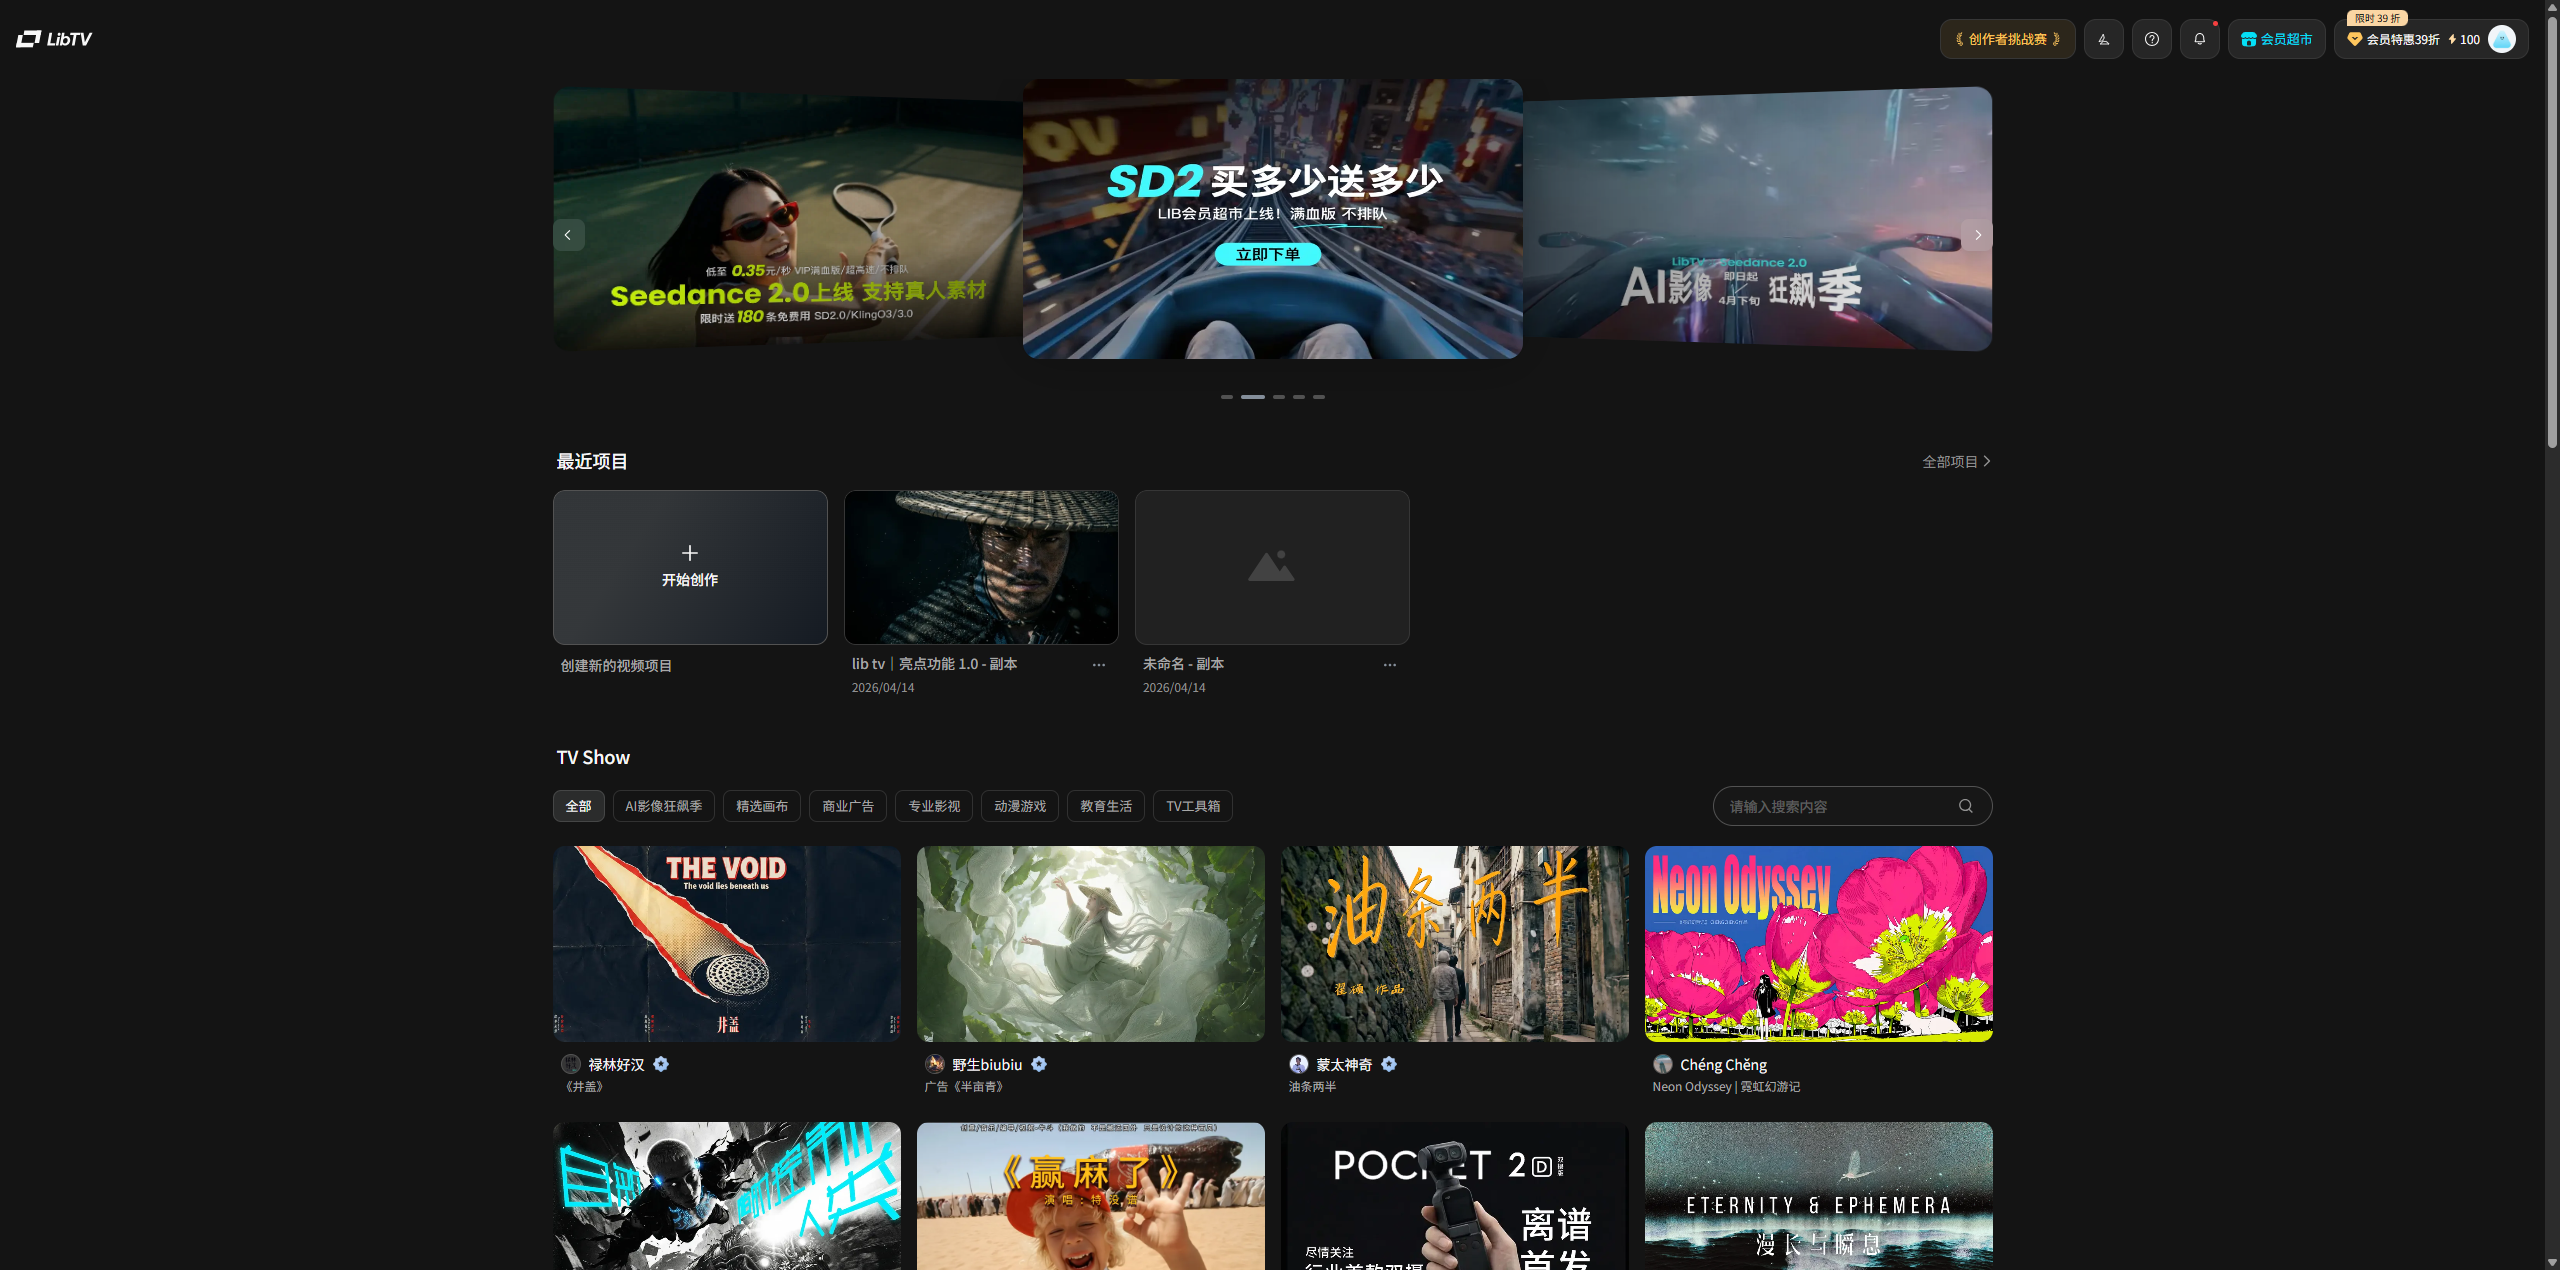The image size is (2560, 1270).
Task: Click the title Neon Odyssey | 霓虹幻游记
Action: tap(1726, 1087)
